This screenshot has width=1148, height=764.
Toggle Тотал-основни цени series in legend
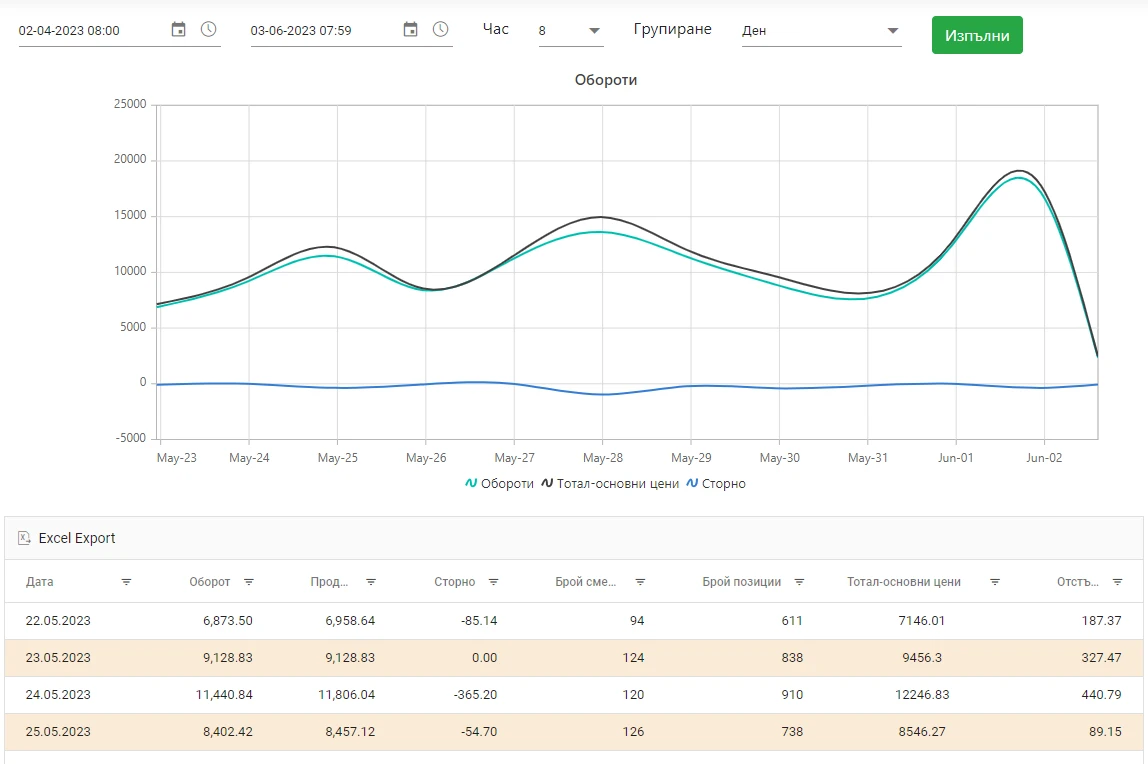[x=610, y=484]
